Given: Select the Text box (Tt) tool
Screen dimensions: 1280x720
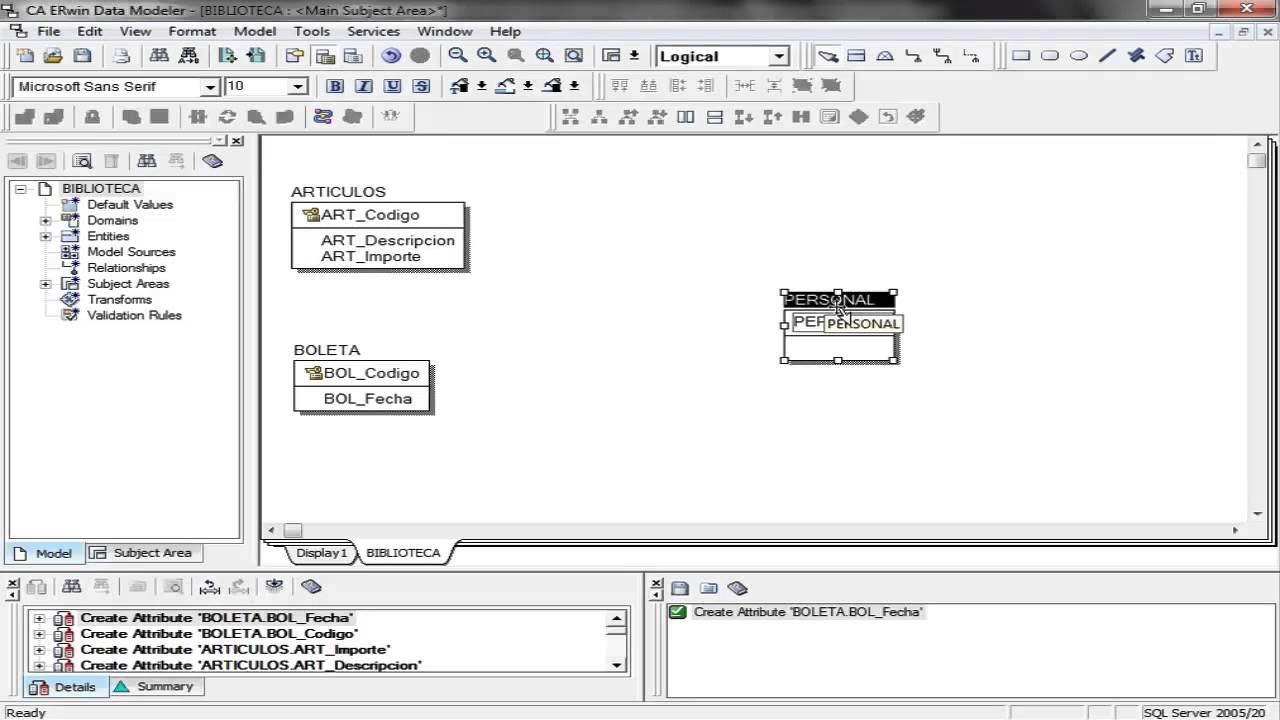Looking at the screenshot, I should (x=1194, y=56).
